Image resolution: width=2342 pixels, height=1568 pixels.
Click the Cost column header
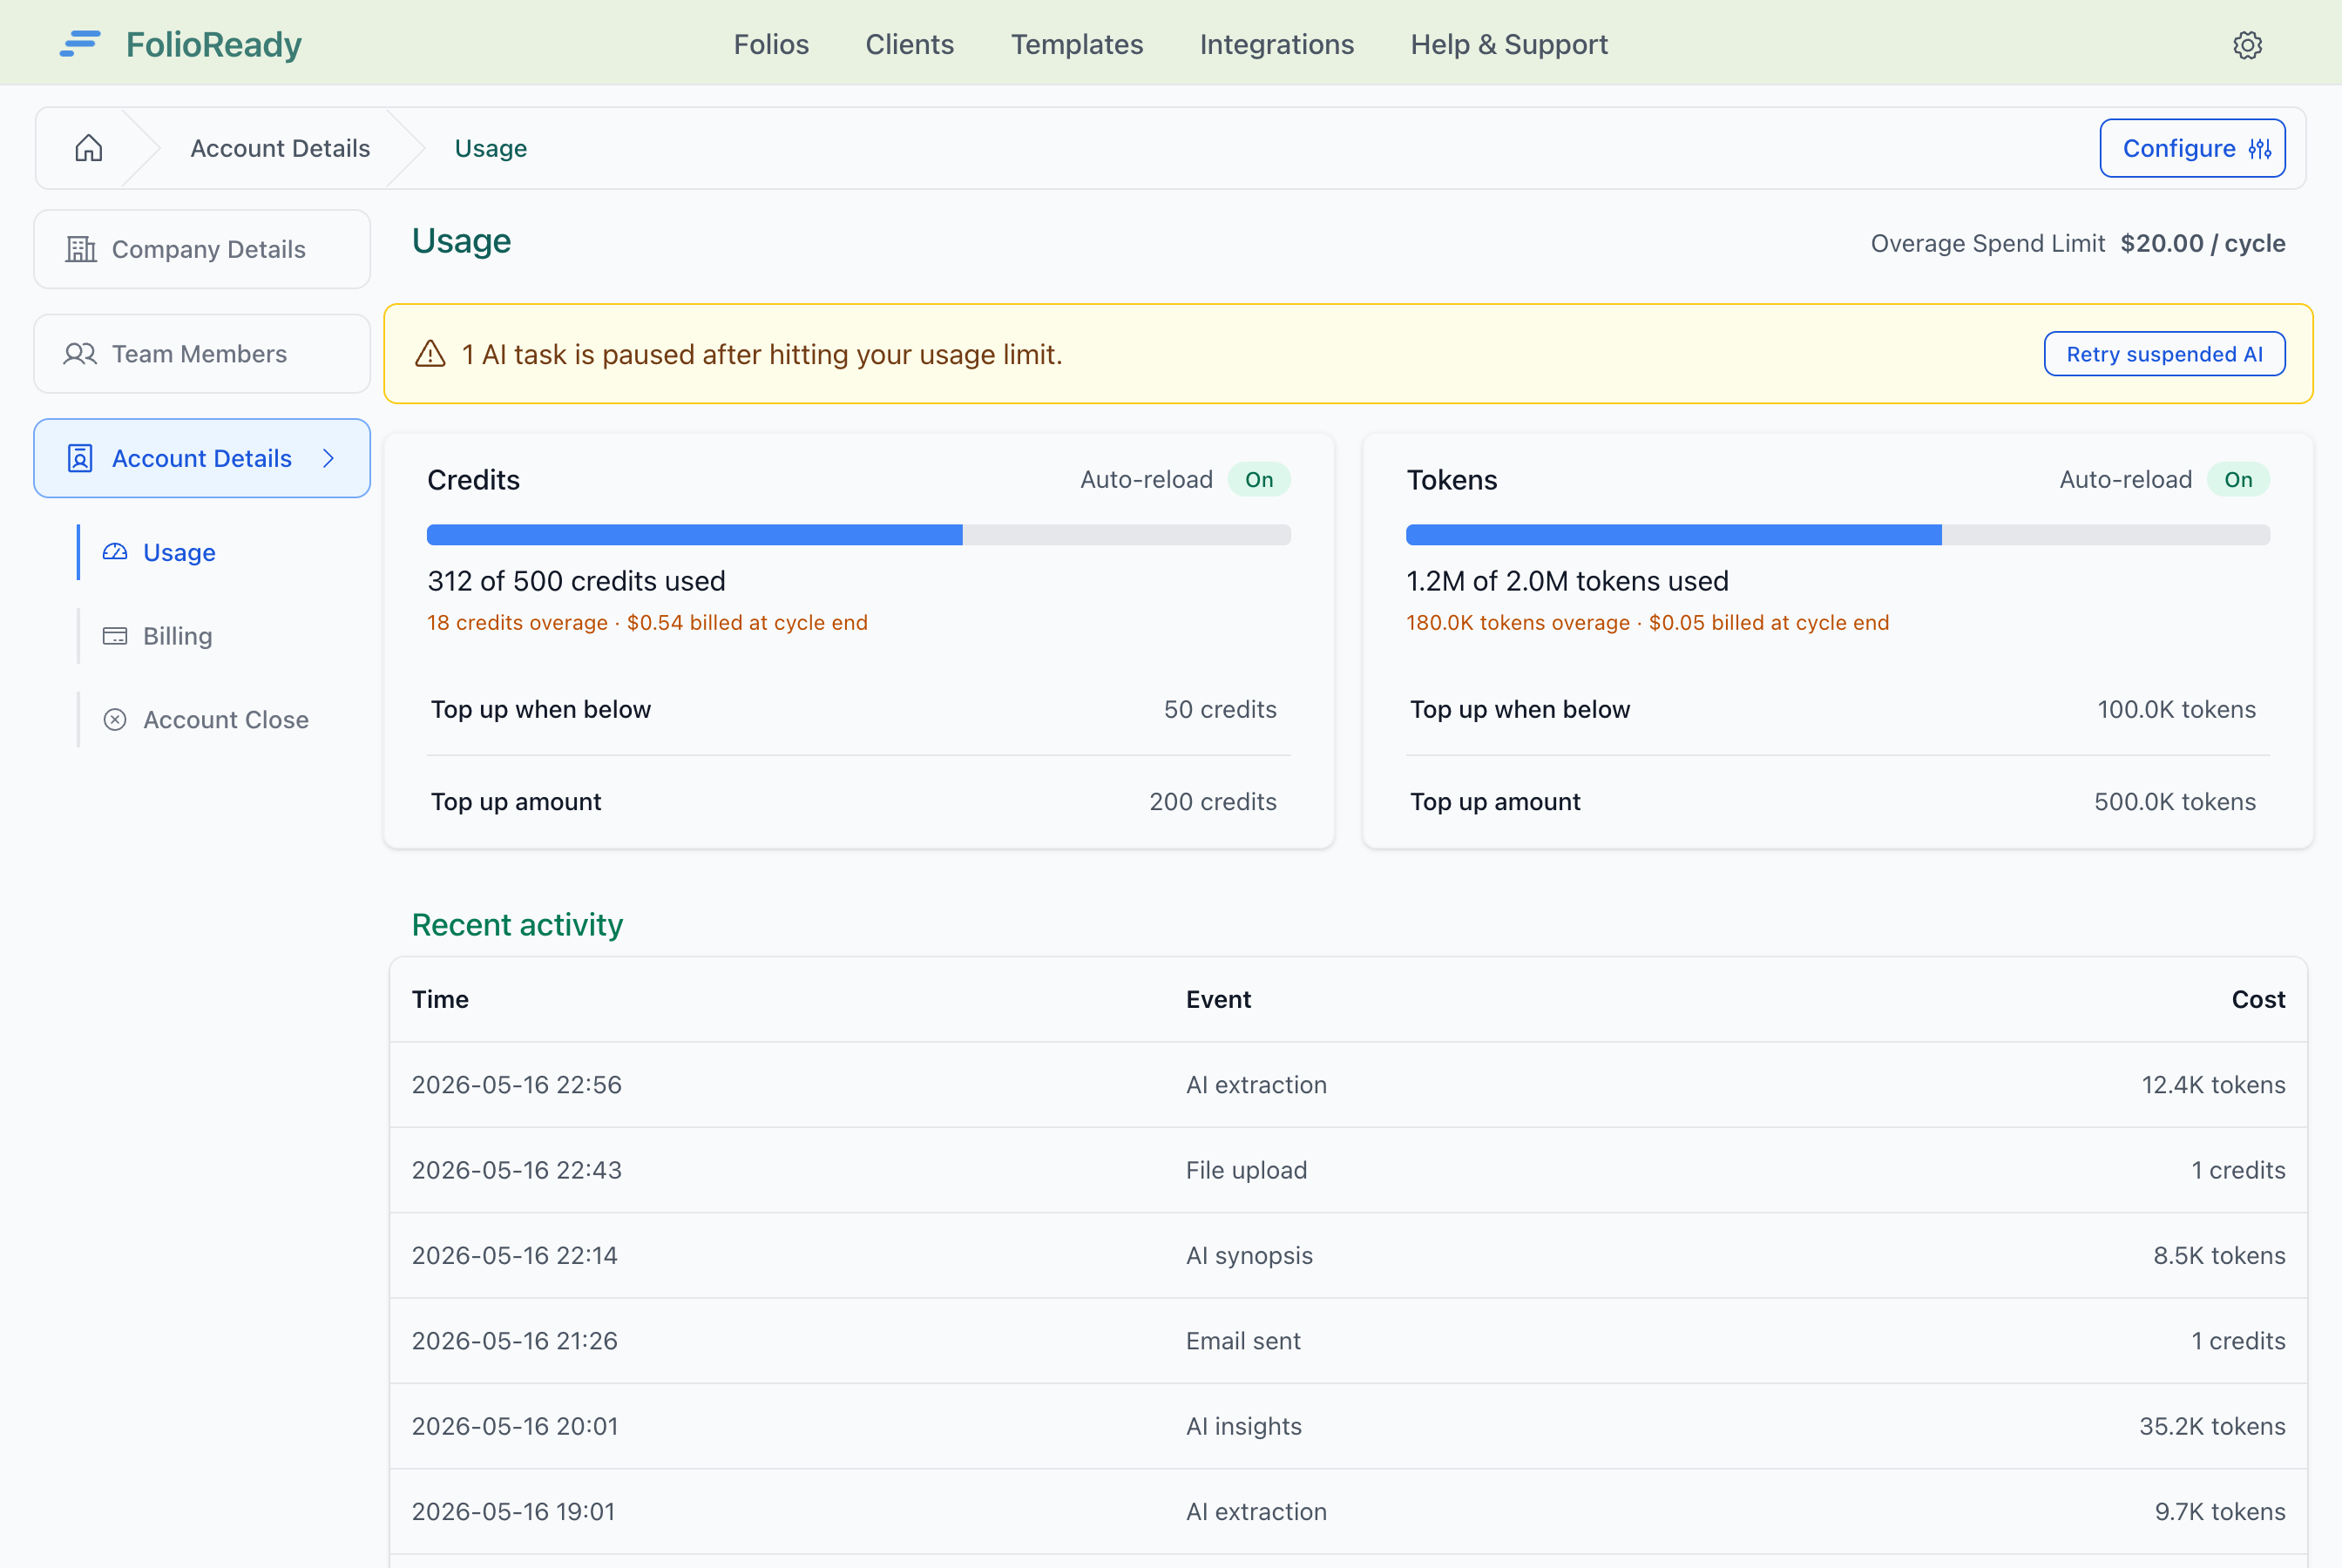click(2258, 999)
